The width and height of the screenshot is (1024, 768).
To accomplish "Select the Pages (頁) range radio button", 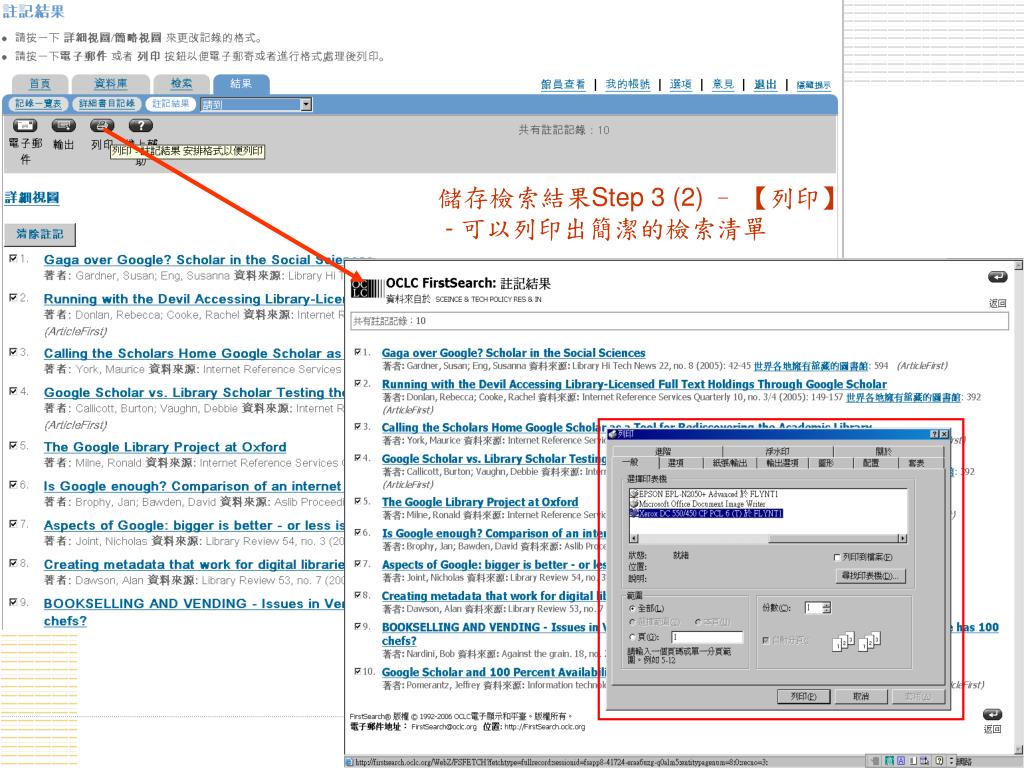I will pos(632,637).
